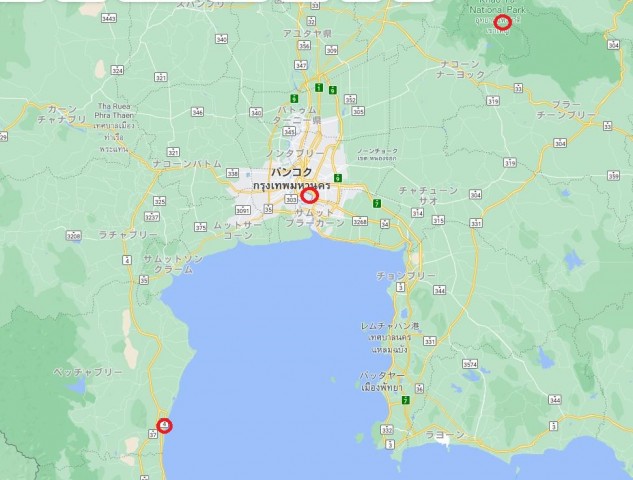This screenshot has width=633, height=480.
Task: Select the route 3091 road shield
Action: (243, 210)
